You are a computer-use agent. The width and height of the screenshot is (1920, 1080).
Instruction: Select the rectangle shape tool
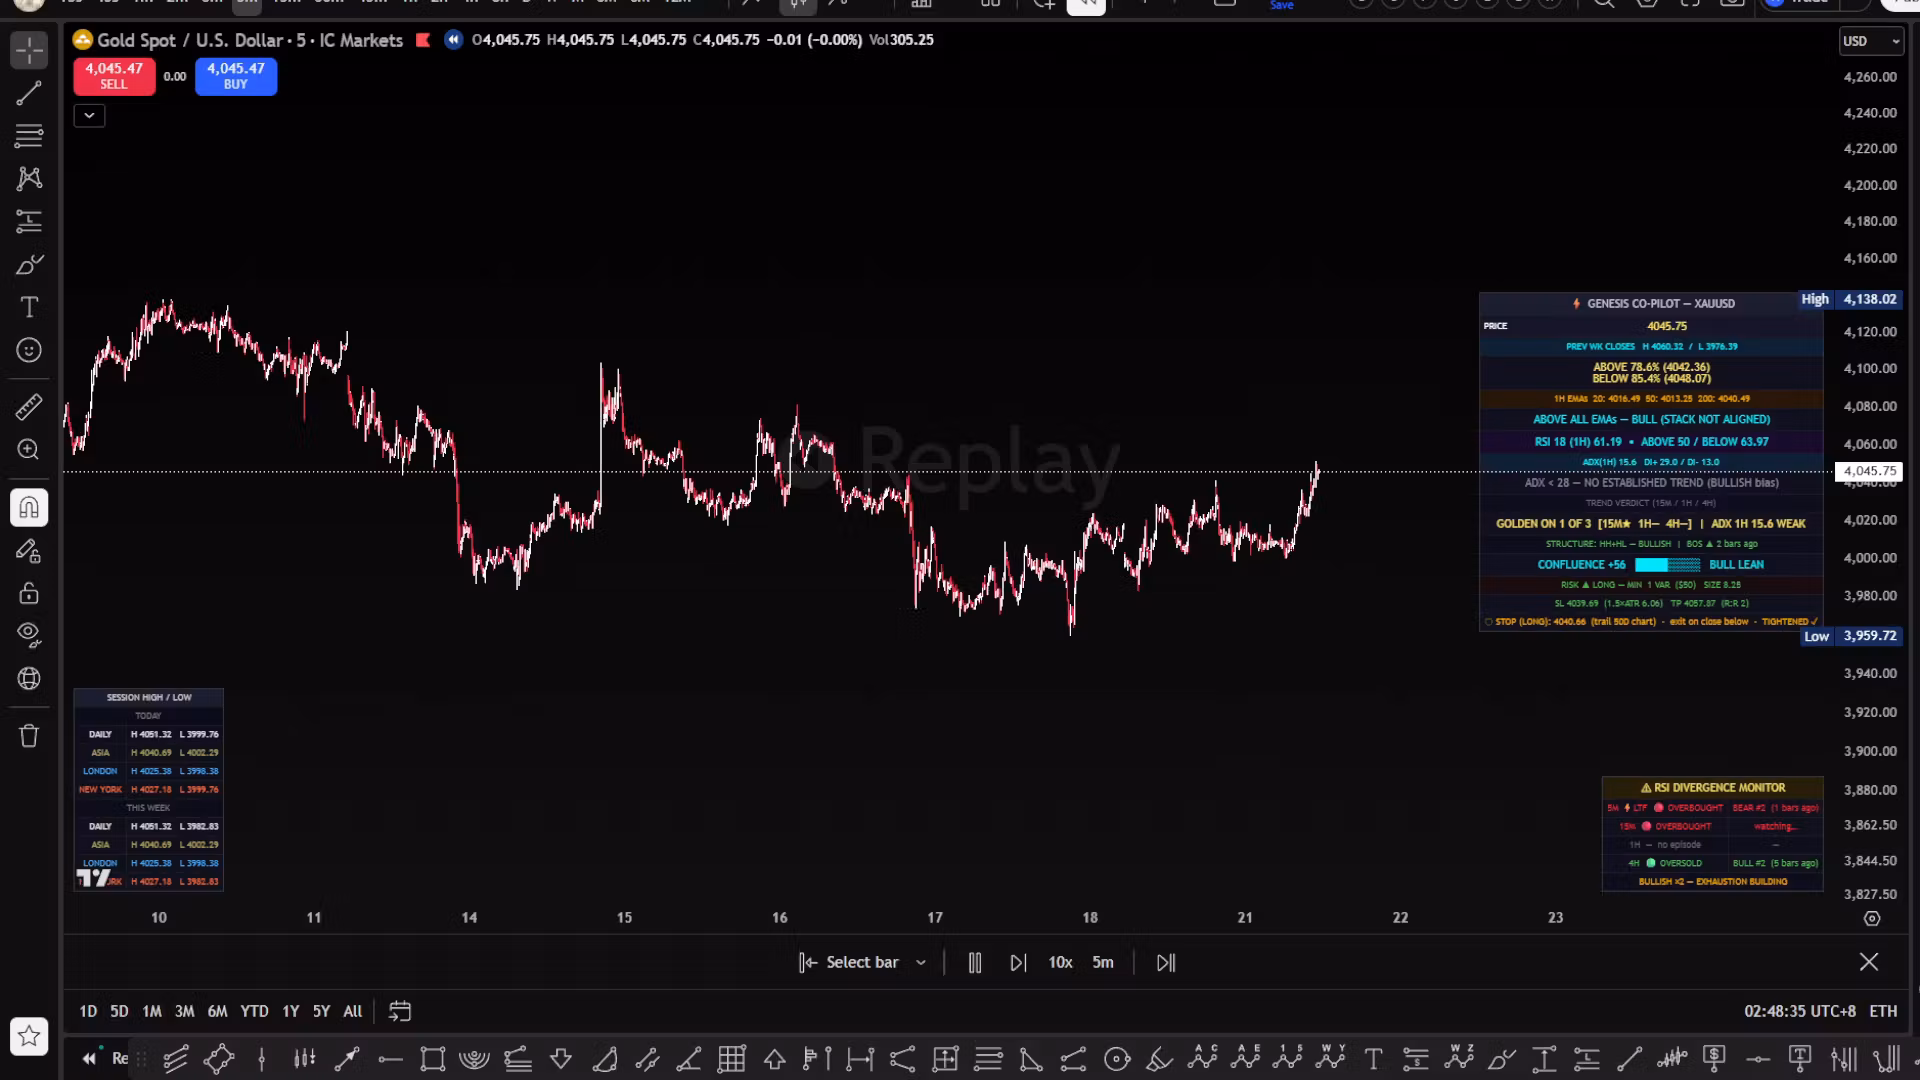pyautogui.click(x=433, y=1058)
